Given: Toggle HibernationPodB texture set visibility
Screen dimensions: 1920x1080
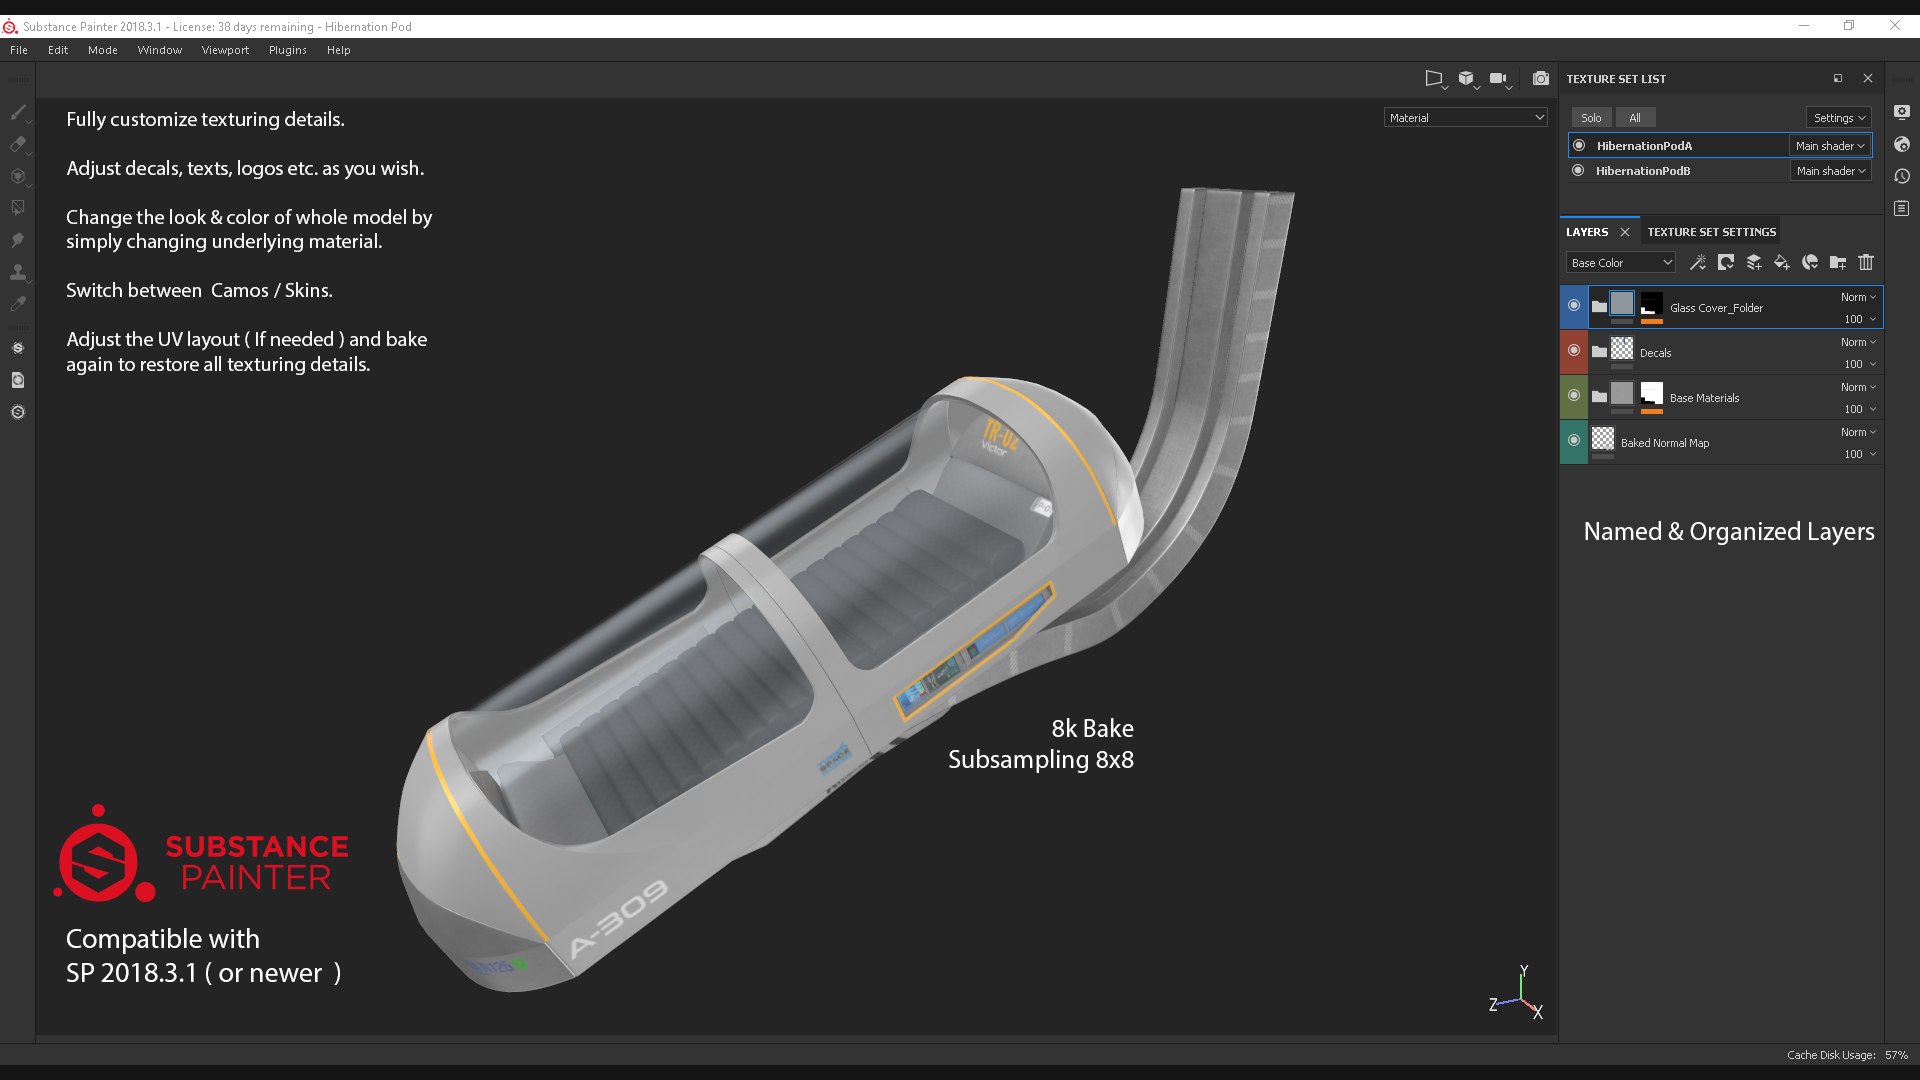Looking at the screenshot, I should click(1578, 170).
